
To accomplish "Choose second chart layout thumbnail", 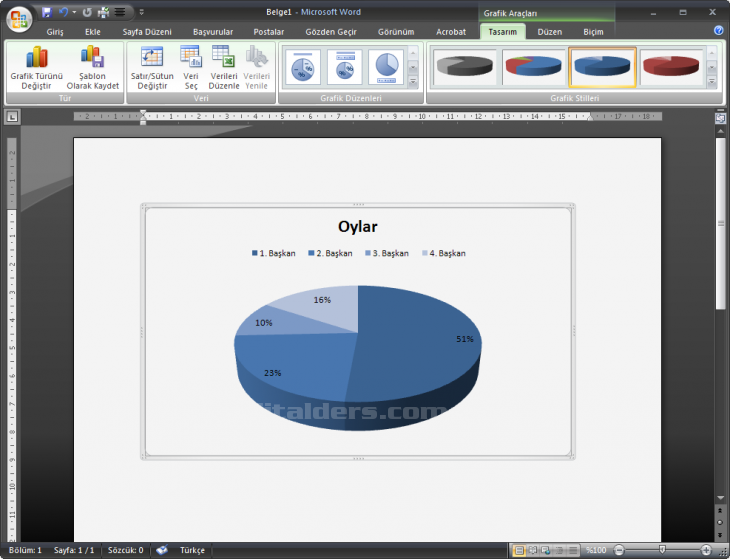I will (345, 67).
